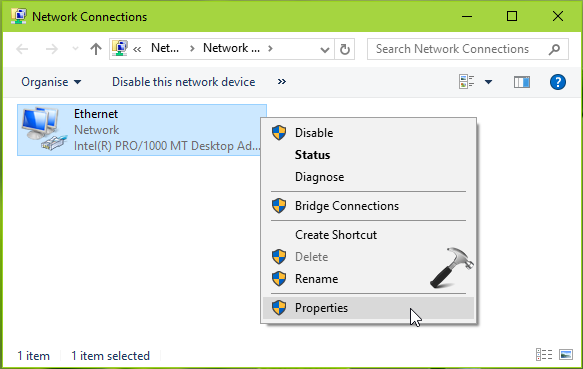
Task: Click the Search Network Connections field
Action: [467, 49]
